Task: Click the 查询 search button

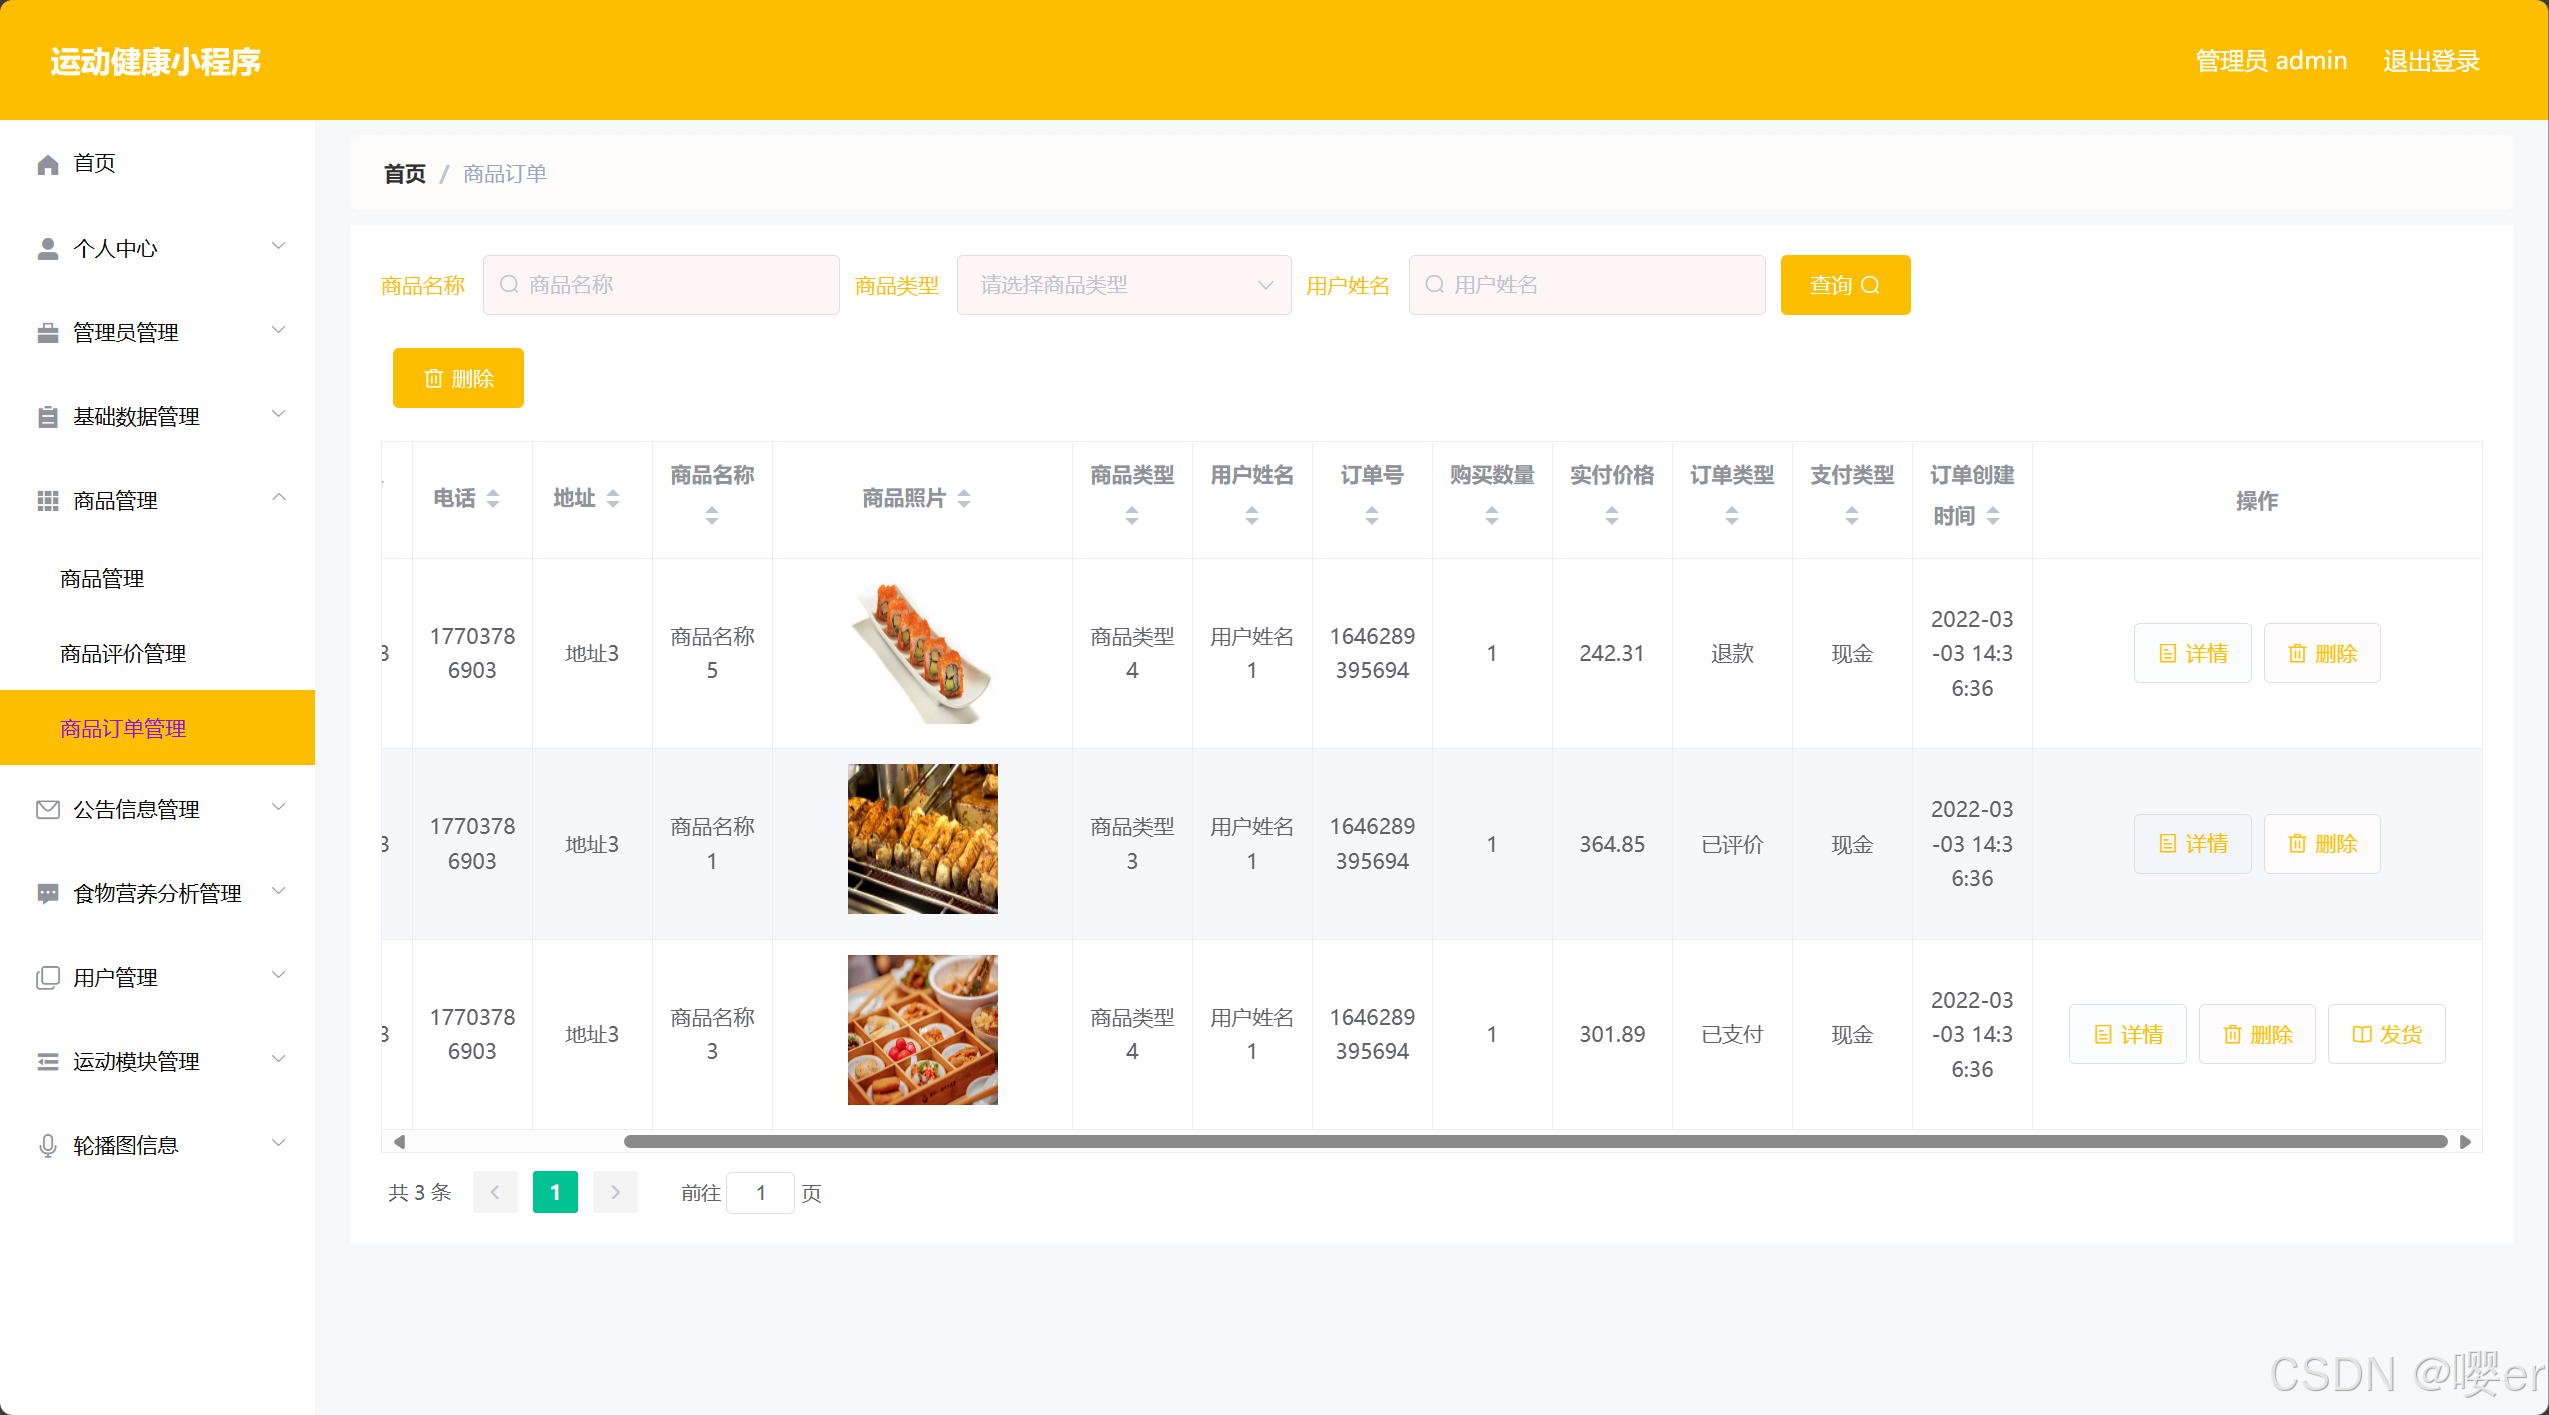Action: pyautogui.click(x=1845, y=285)
